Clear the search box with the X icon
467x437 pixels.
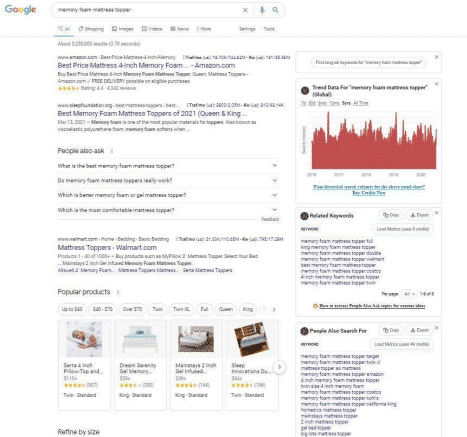245,10
